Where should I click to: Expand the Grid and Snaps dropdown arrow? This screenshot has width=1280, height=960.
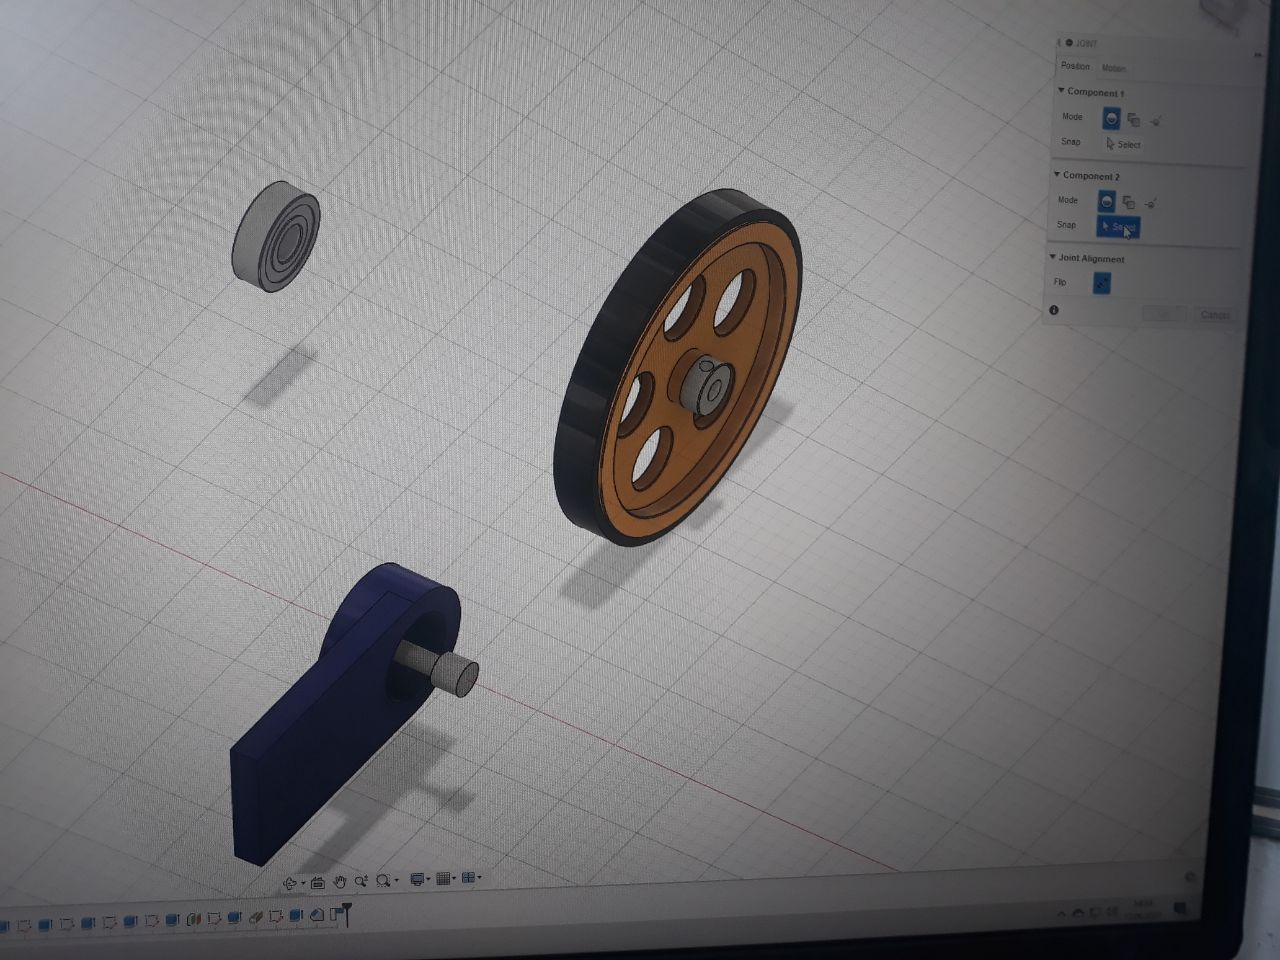point(454,878)
